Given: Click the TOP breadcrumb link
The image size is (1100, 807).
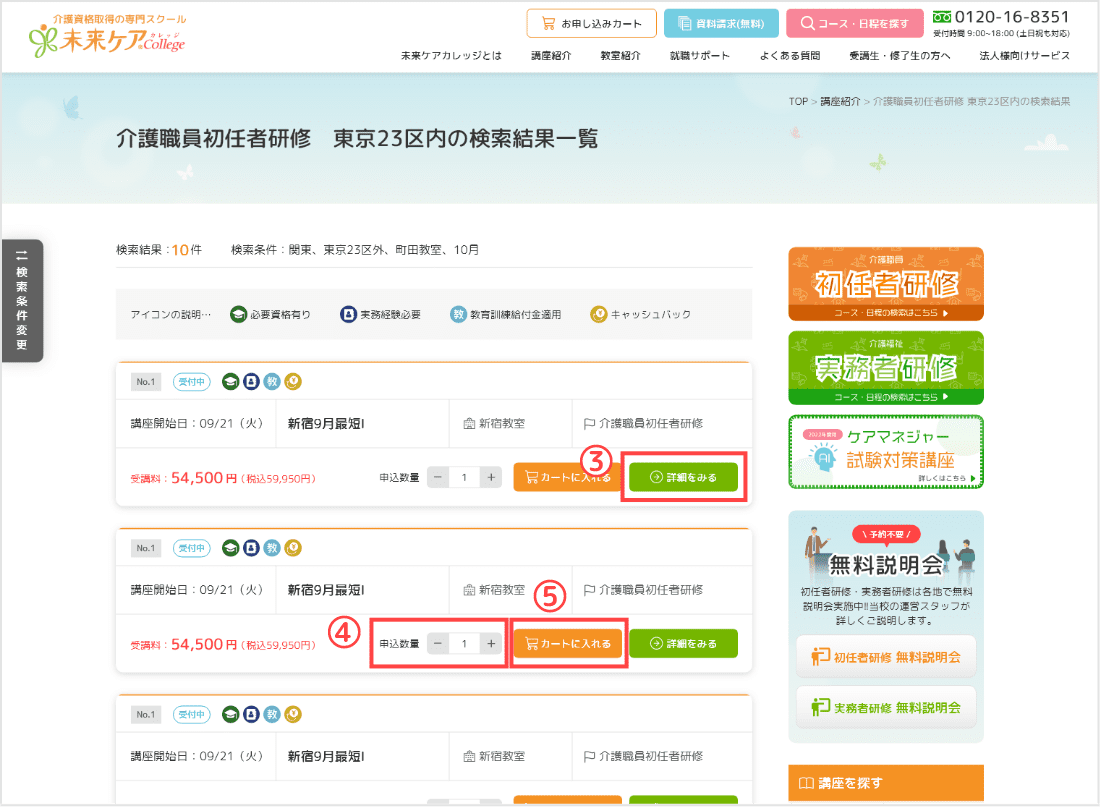Looking at the screenshot, I should [797, 101].
